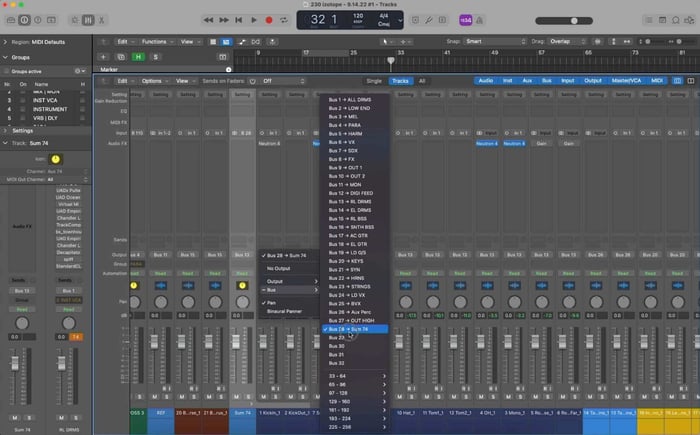This screenshot has width=700, height=435.
Task: Open the Library panel icon
Action: click(11, 20)
